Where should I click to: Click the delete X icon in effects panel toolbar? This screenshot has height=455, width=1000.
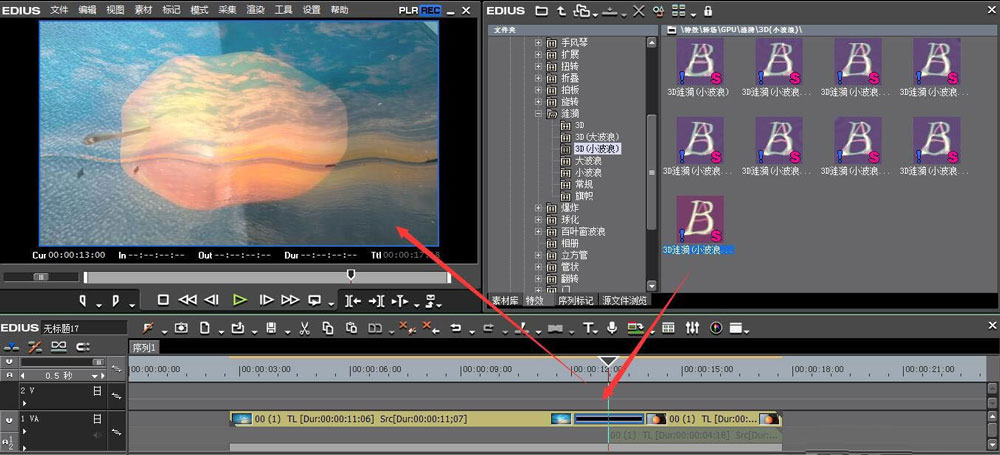pyautogui.click(x=638, y=11)
